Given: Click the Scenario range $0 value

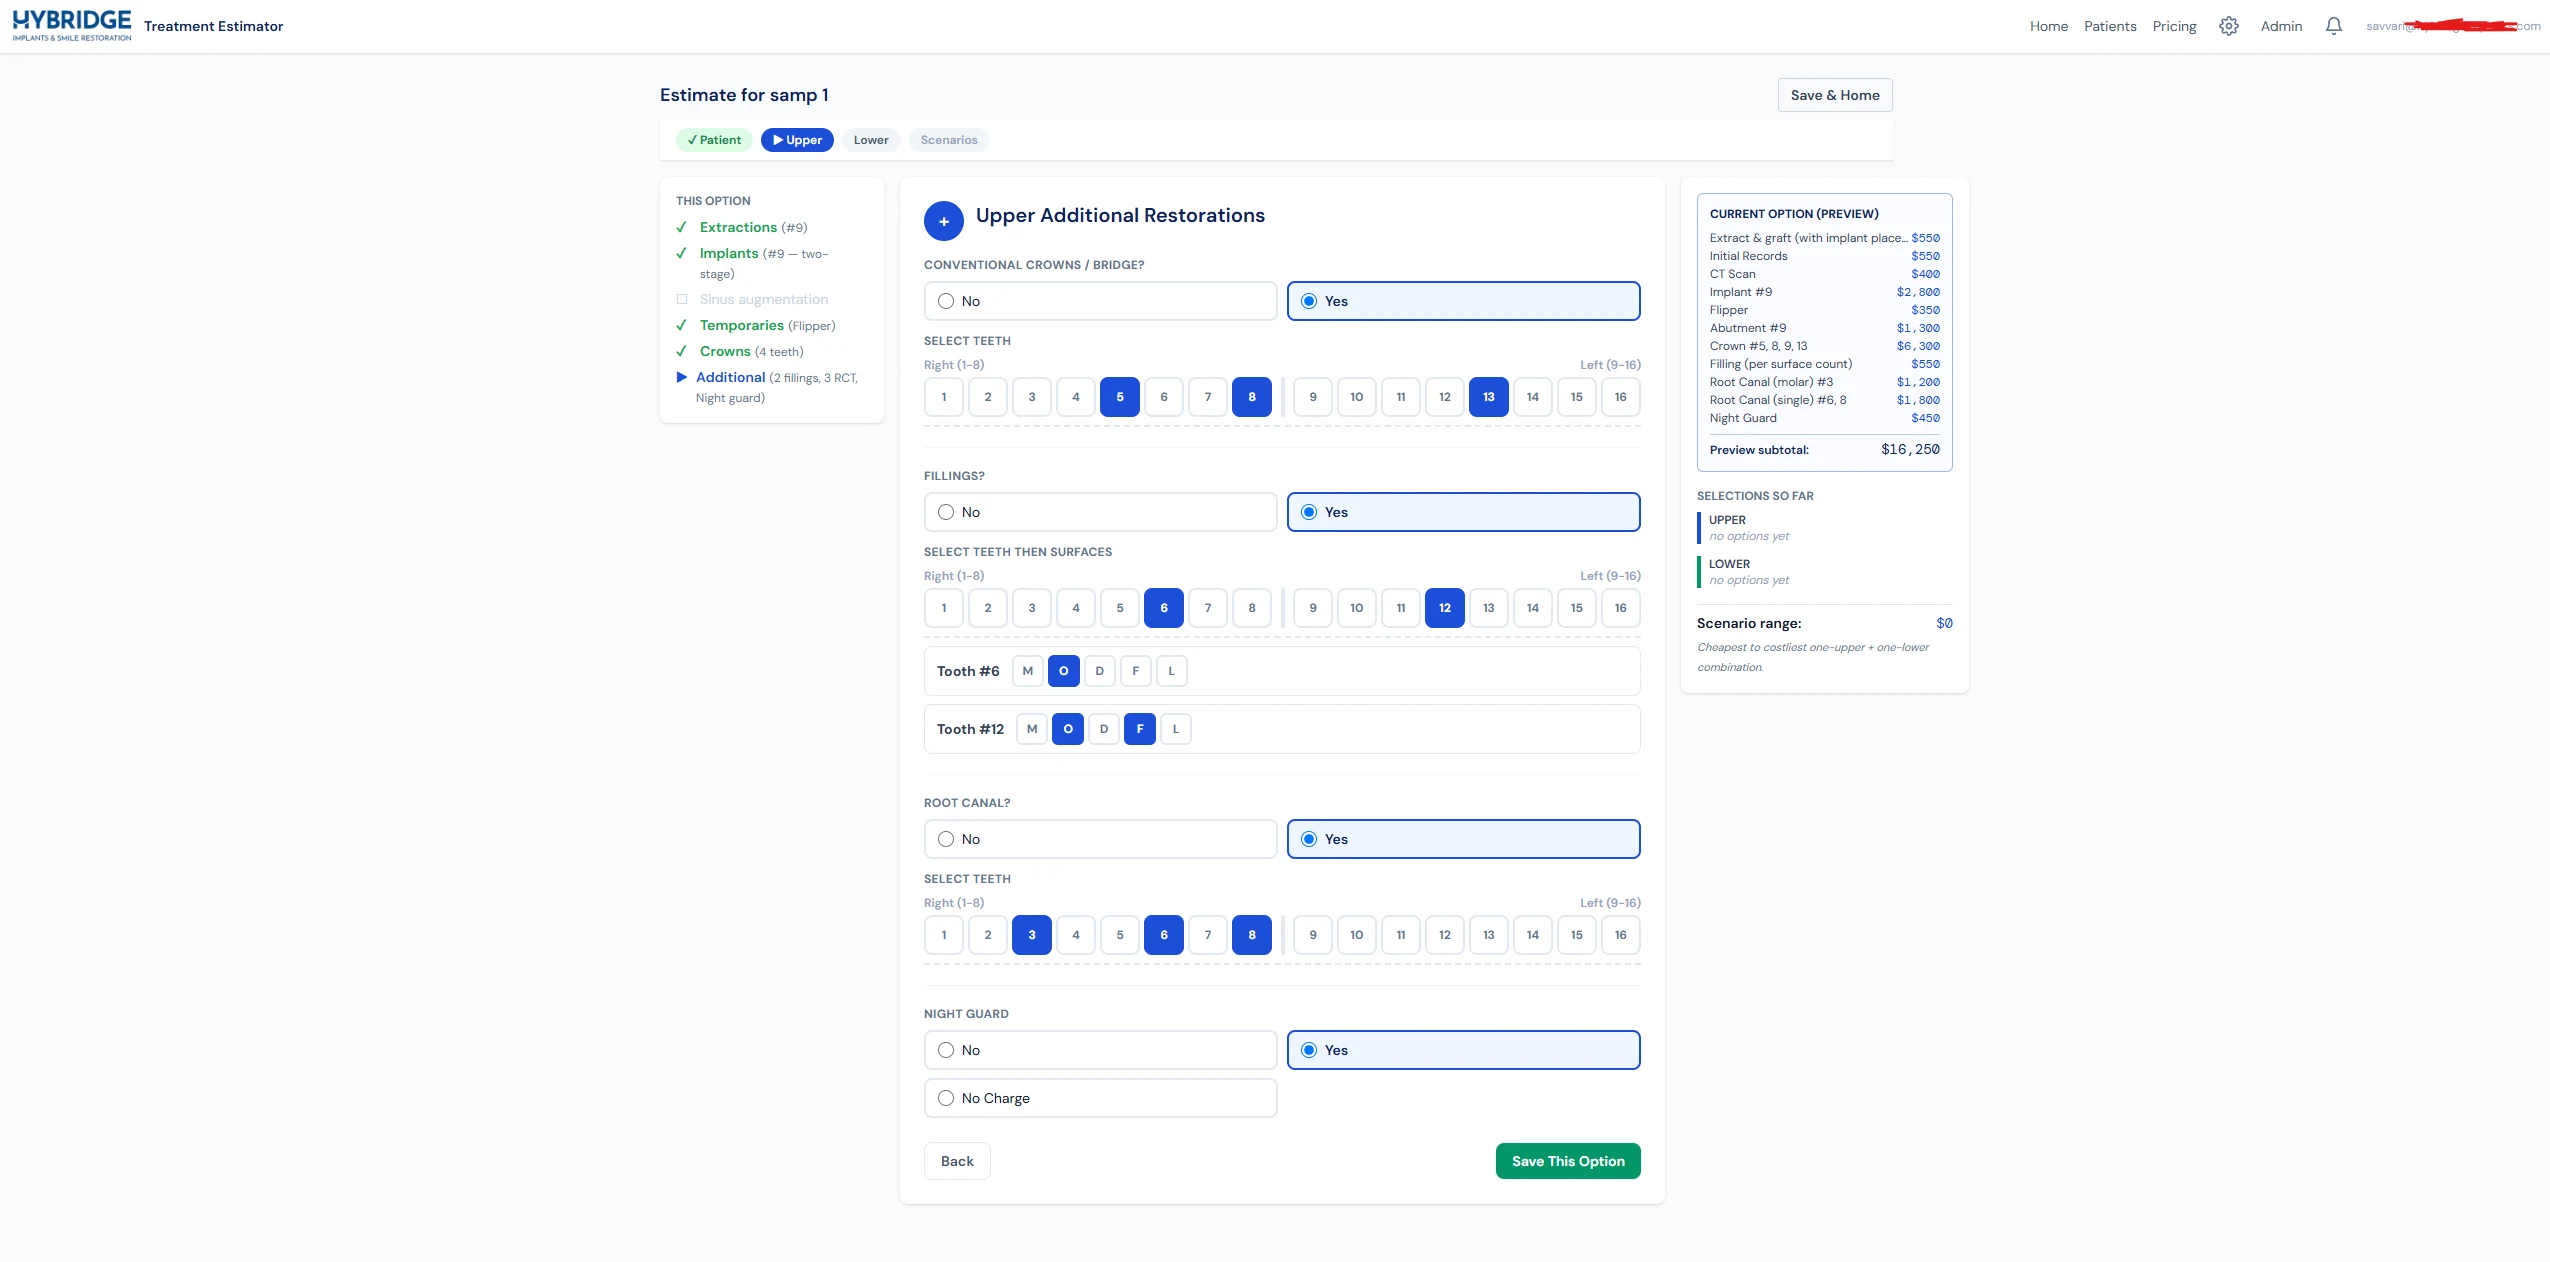Looking at the screenshot, I should coord(1944,623).
